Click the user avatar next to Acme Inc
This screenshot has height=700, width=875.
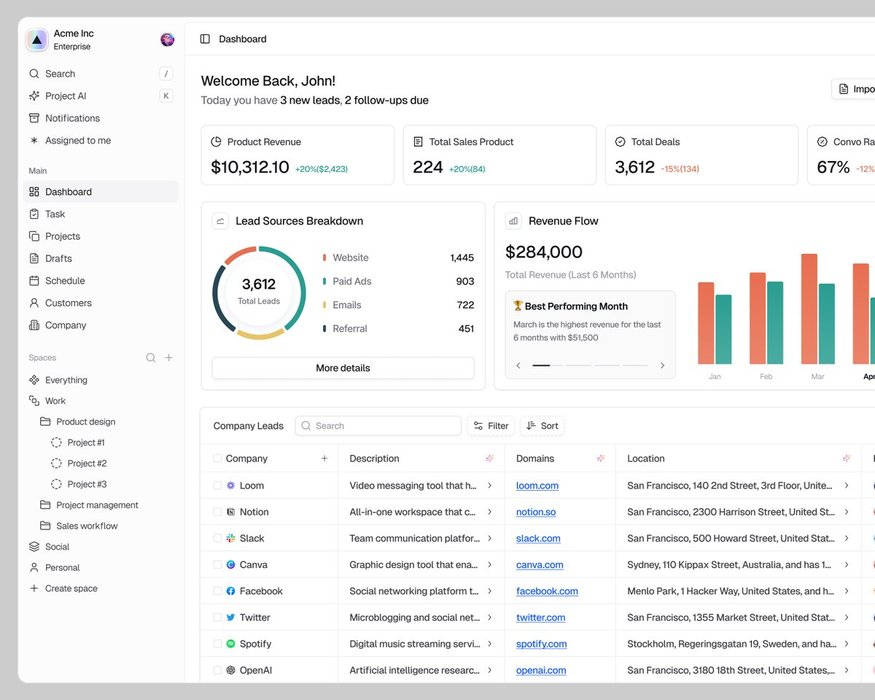click(x=167, y=40)
